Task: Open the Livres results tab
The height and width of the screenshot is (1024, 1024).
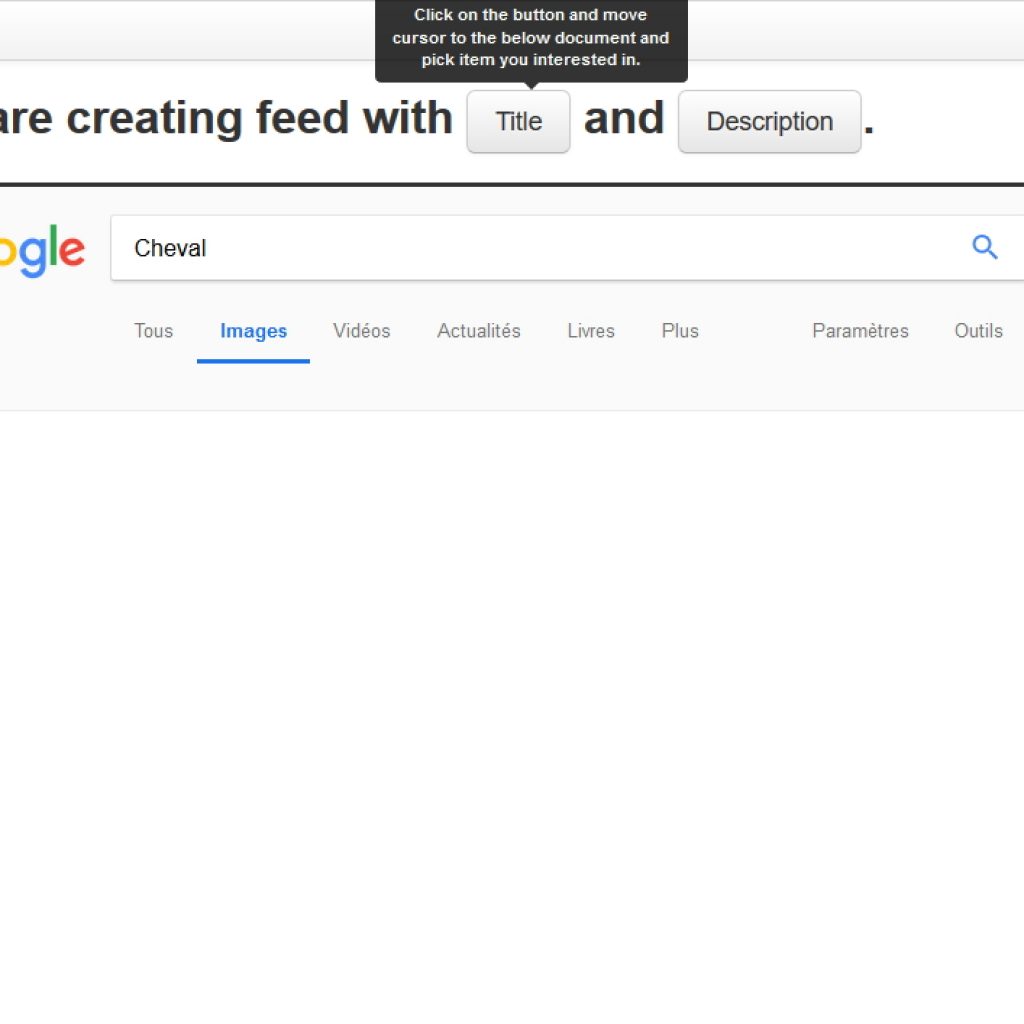Action: [x=591, y=330]
